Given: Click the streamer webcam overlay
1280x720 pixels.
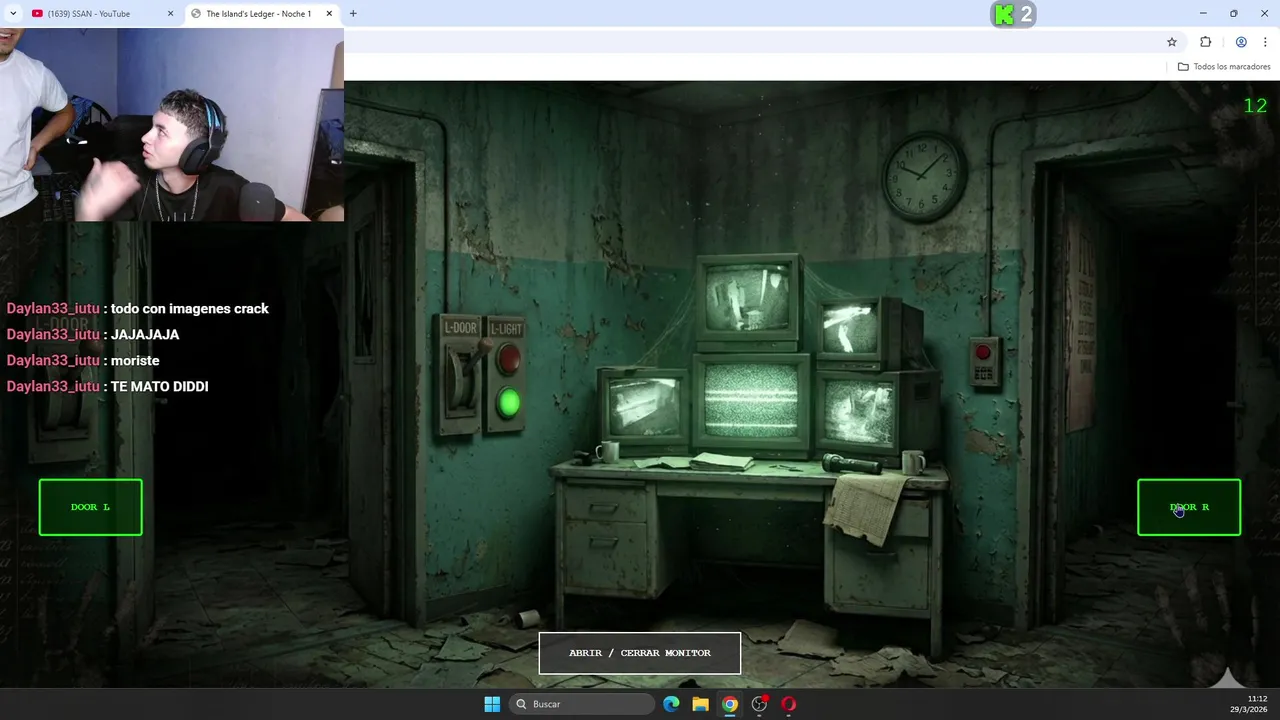Looking at the screenshot, I should [x=172, y=124].
